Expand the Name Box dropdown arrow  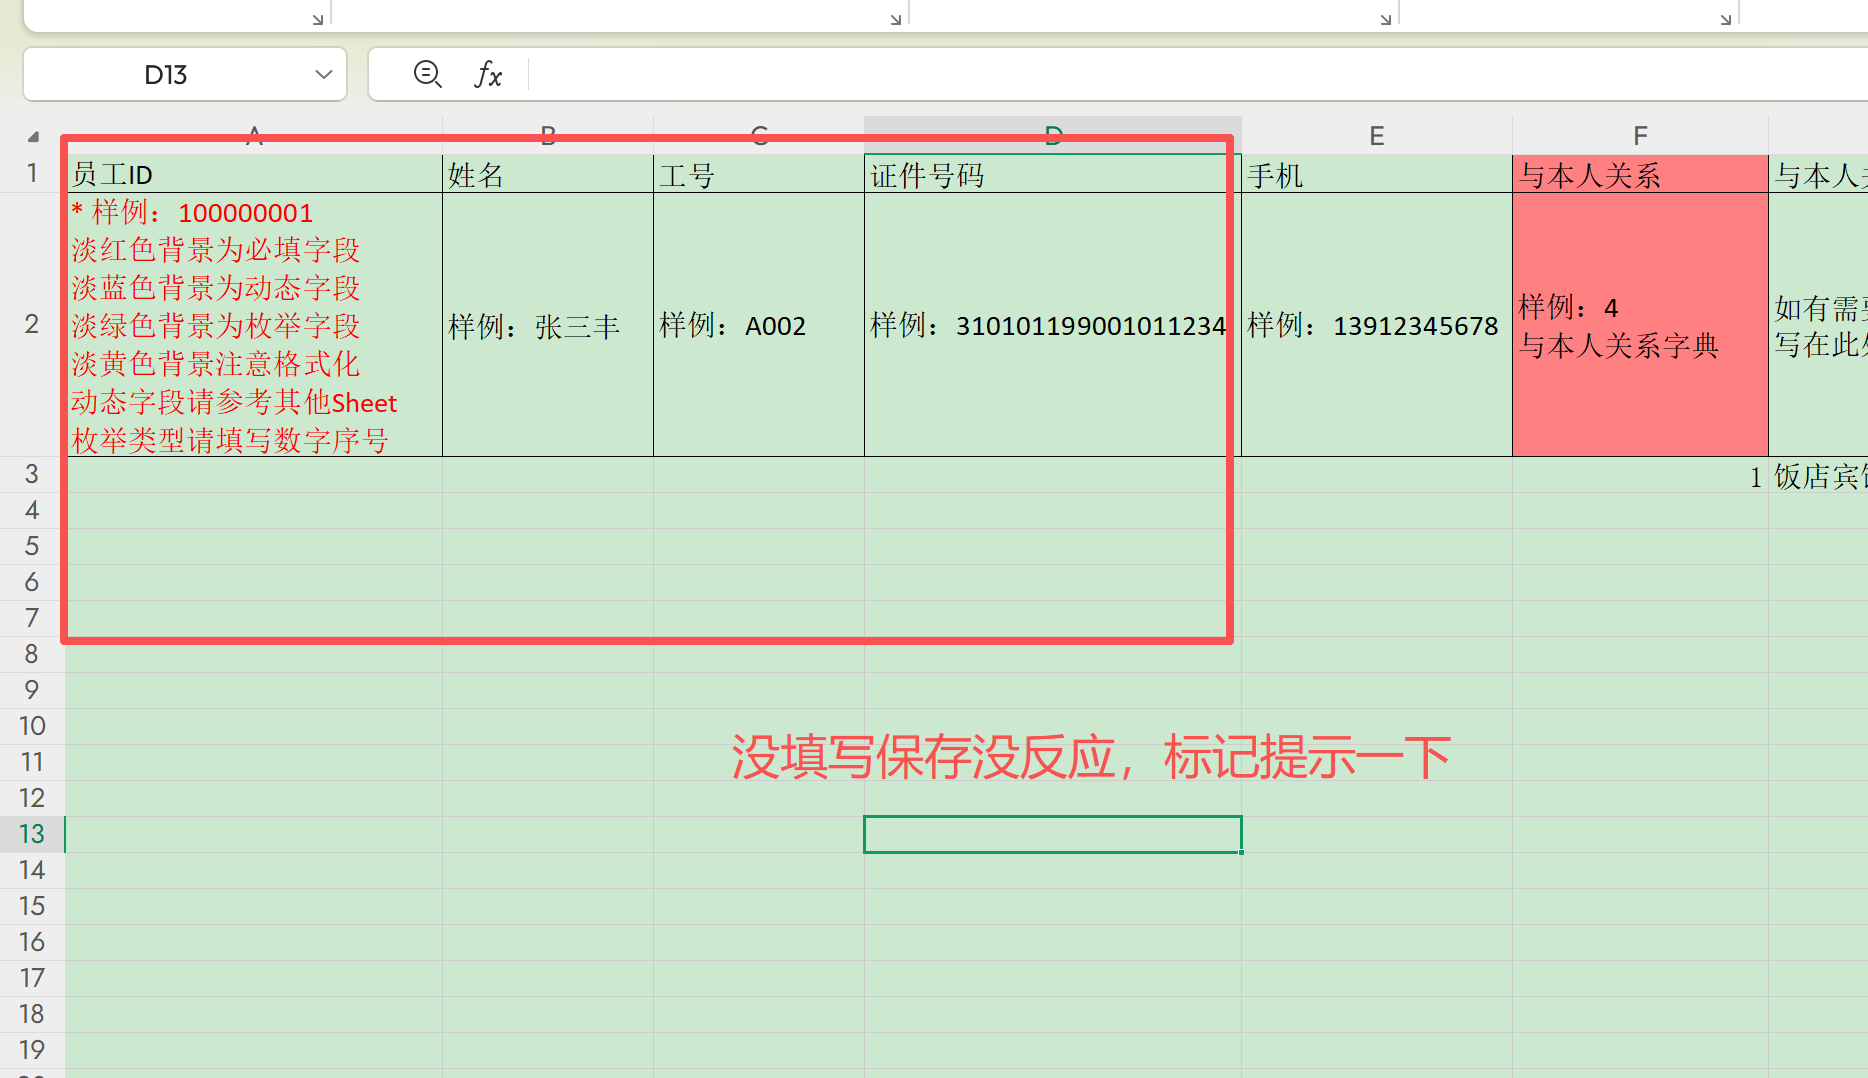323,74
